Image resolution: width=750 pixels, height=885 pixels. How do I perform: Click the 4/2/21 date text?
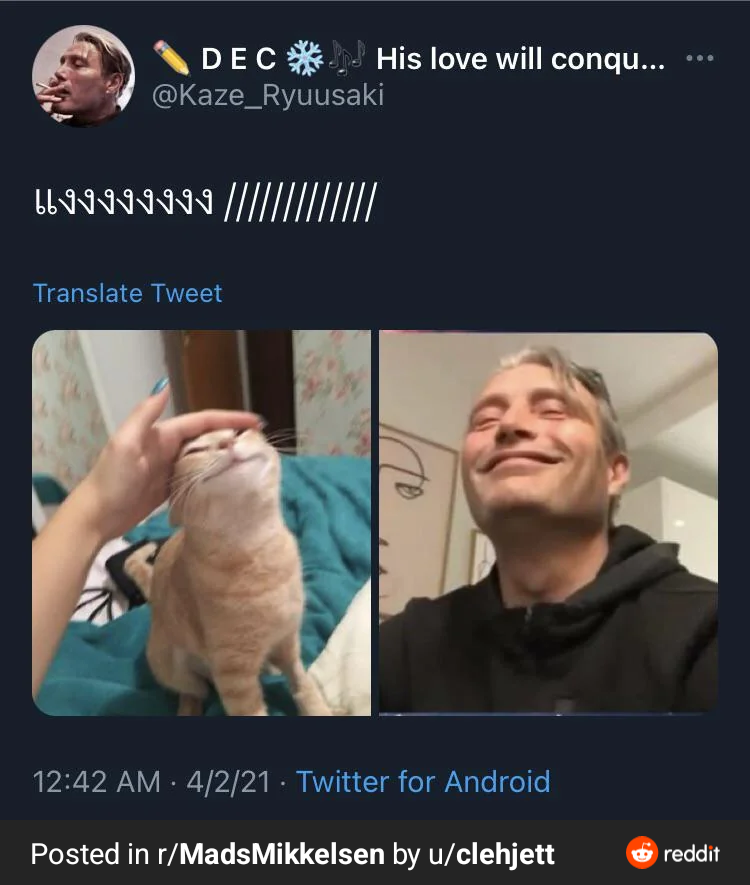click(x=229, y=782)
